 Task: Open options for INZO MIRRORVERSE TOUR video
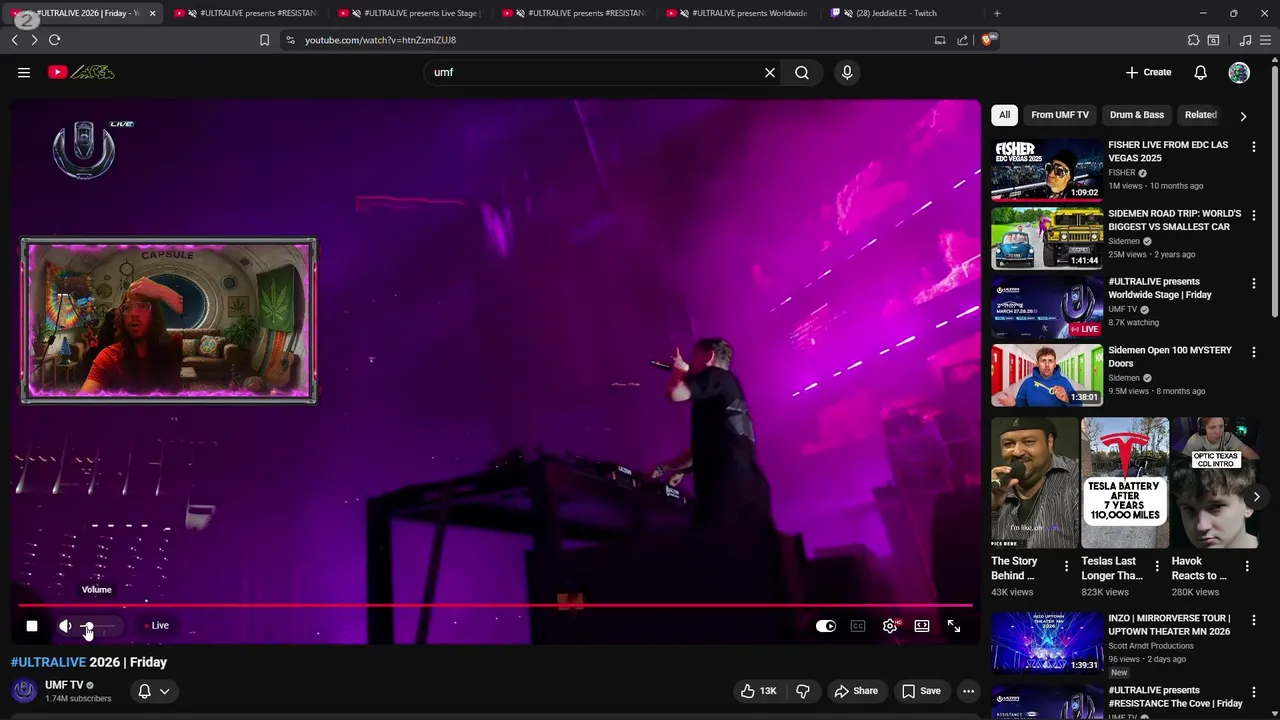pos(1253,620)
